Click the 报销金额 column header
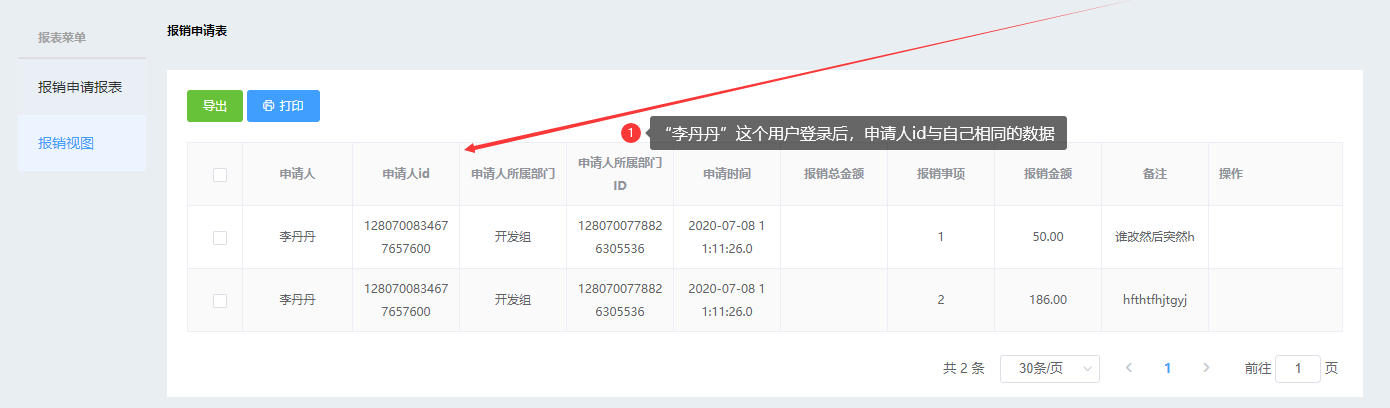 (x=1048, y=174)
